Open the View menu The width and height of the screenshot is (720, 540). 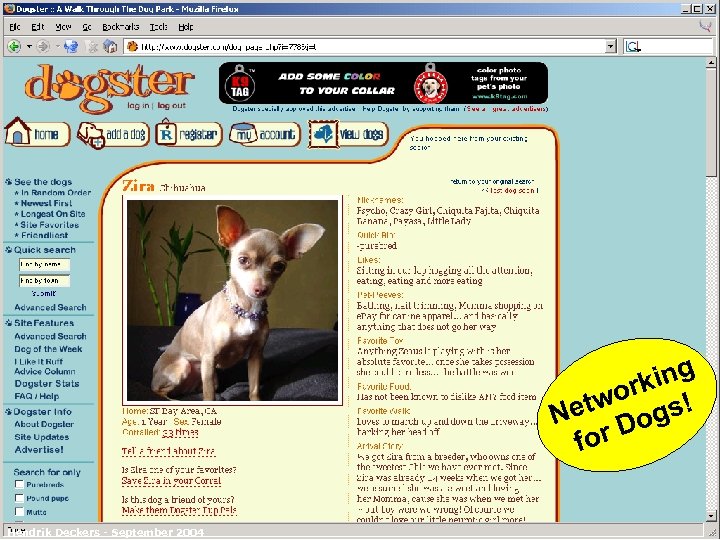(63, 27)
